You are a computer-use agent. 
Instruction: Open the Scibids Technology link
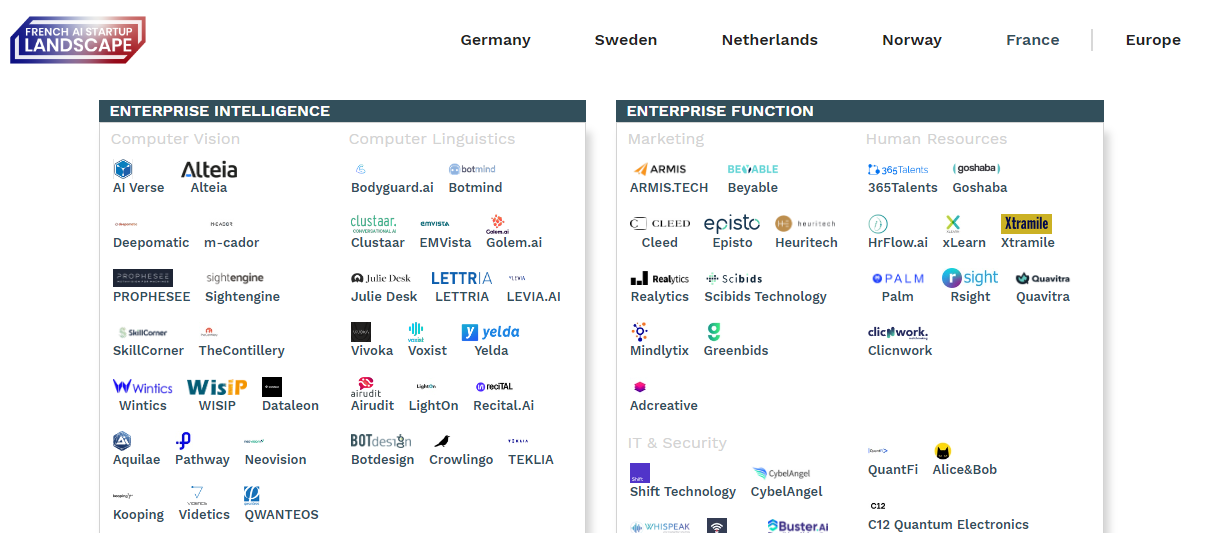click(x=765, y=297)
